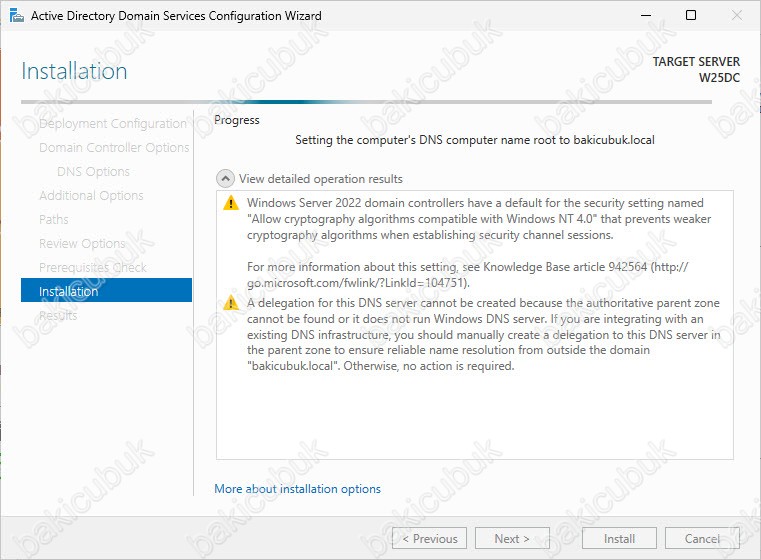Image resolution: width=761 pixels, height=560 pixels.
Task: Open More about installation options link
Action: pos(298,489)
